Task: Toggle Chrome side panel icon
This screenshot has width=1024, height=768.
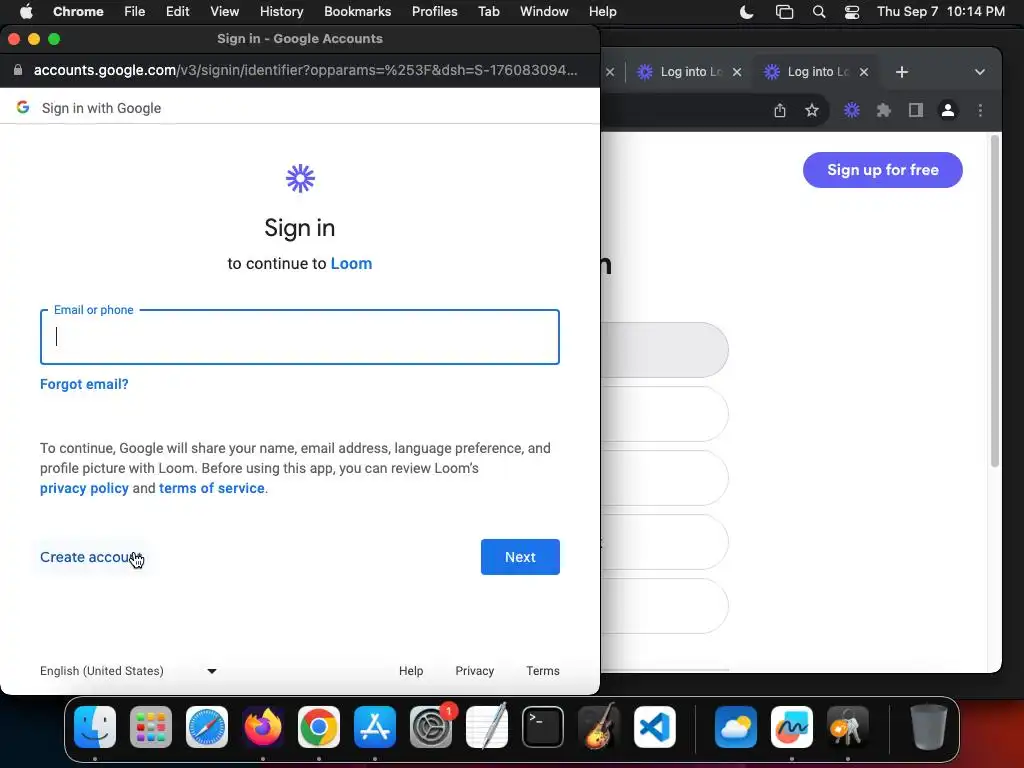Action: 916,110
